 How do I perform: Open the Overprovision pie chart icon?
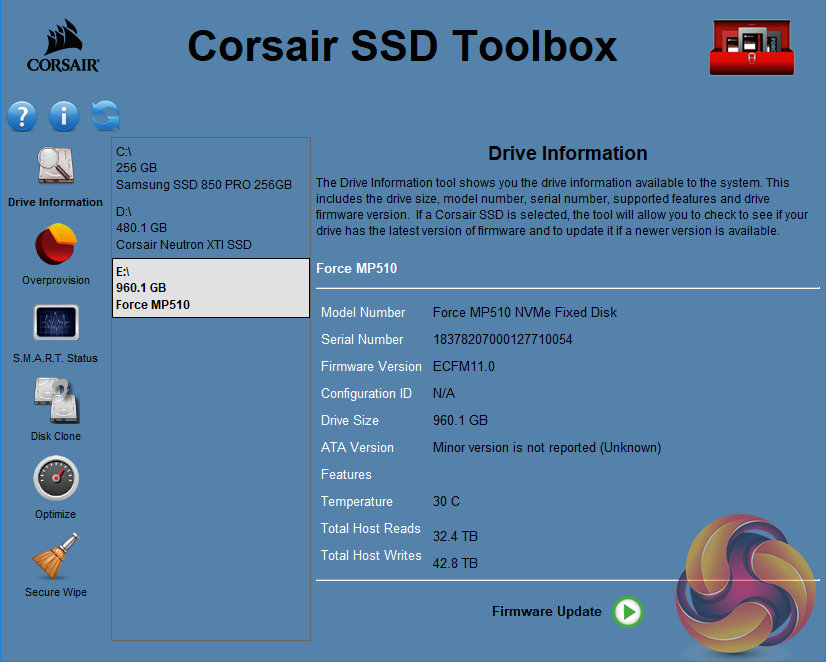[x=56, y=244]
